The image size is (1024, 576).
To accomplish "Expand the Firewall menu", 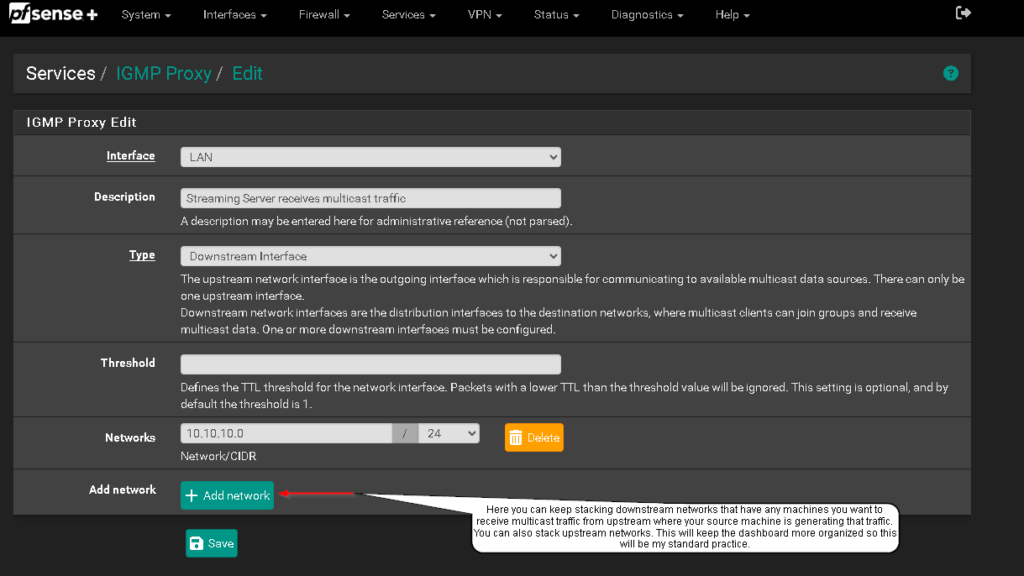I will pyautogui.click(x=324, y=15).
